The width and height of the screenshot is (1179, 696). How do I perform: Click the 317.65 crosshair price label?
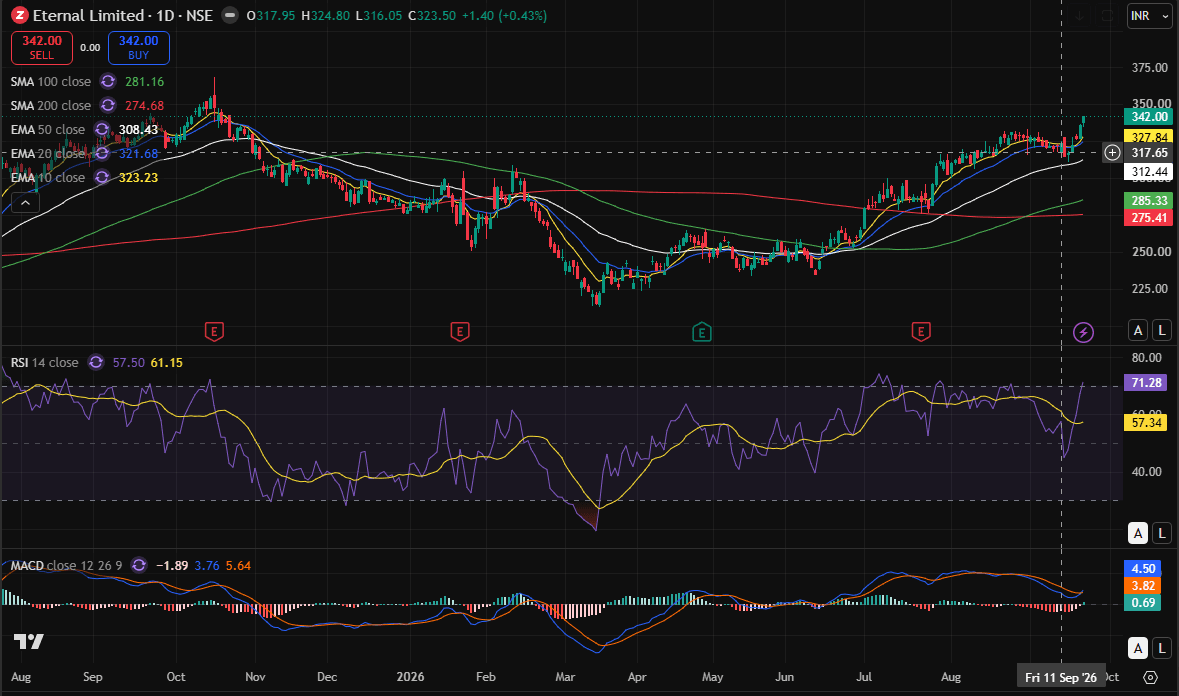pyautogui.click(x=1148, y=153)
